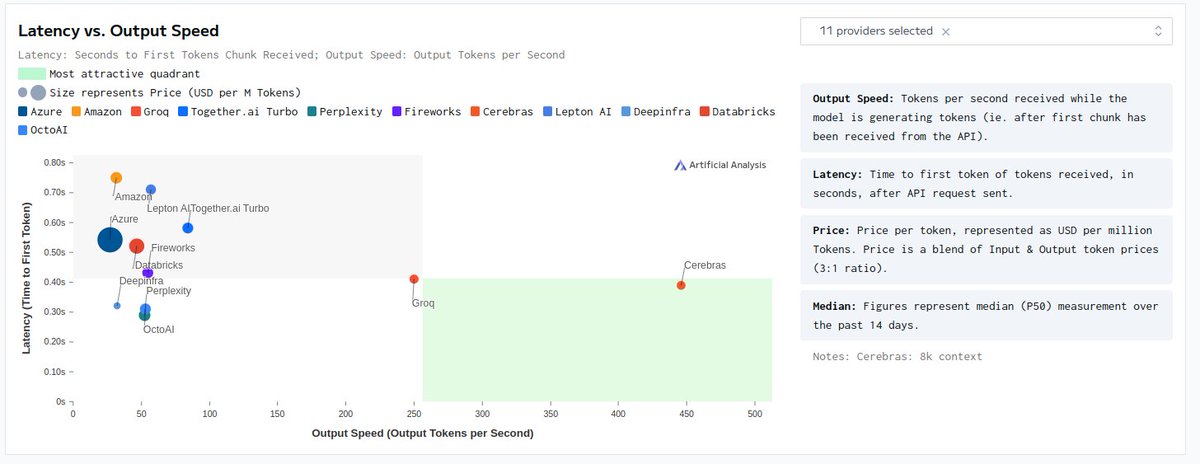Select the Databricks purple bubble
1200x464 pixels.
(x=148, y=273)
